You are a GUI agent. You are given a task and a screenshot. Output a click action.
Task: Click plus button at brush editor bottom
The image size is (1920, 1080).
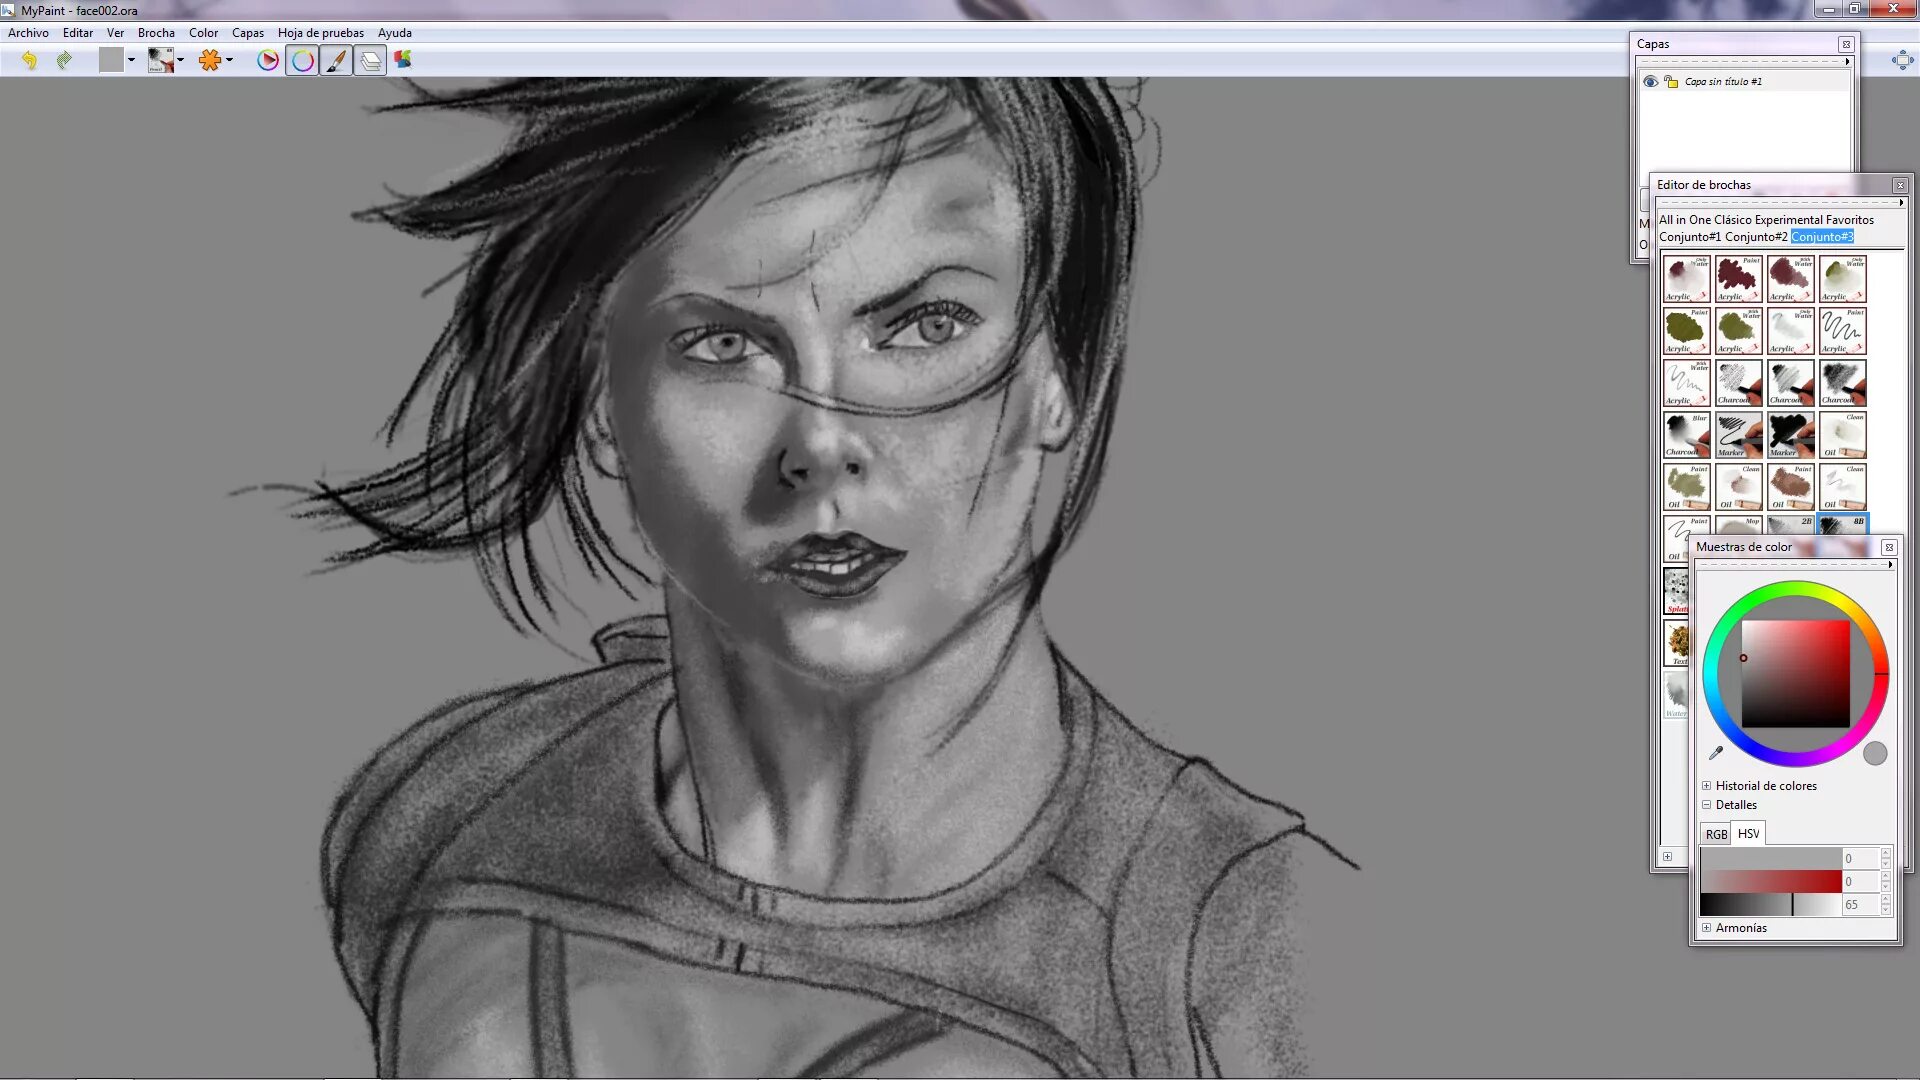[x=1667, y=856]
